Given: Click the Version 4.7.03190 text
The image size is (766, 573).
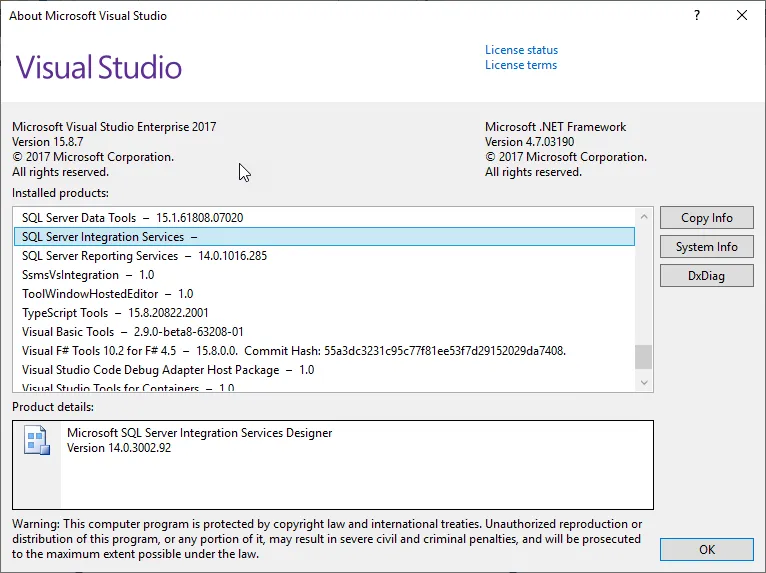Looking at the screenshot, I should 530,142.
